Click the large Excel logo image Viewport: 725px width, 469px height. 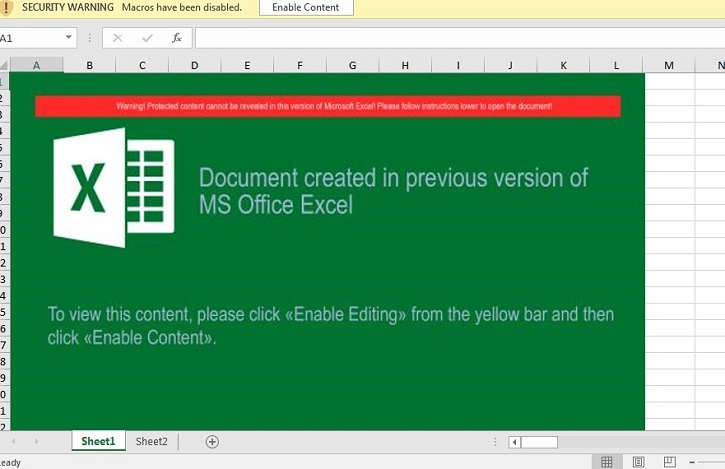(113, 188)
